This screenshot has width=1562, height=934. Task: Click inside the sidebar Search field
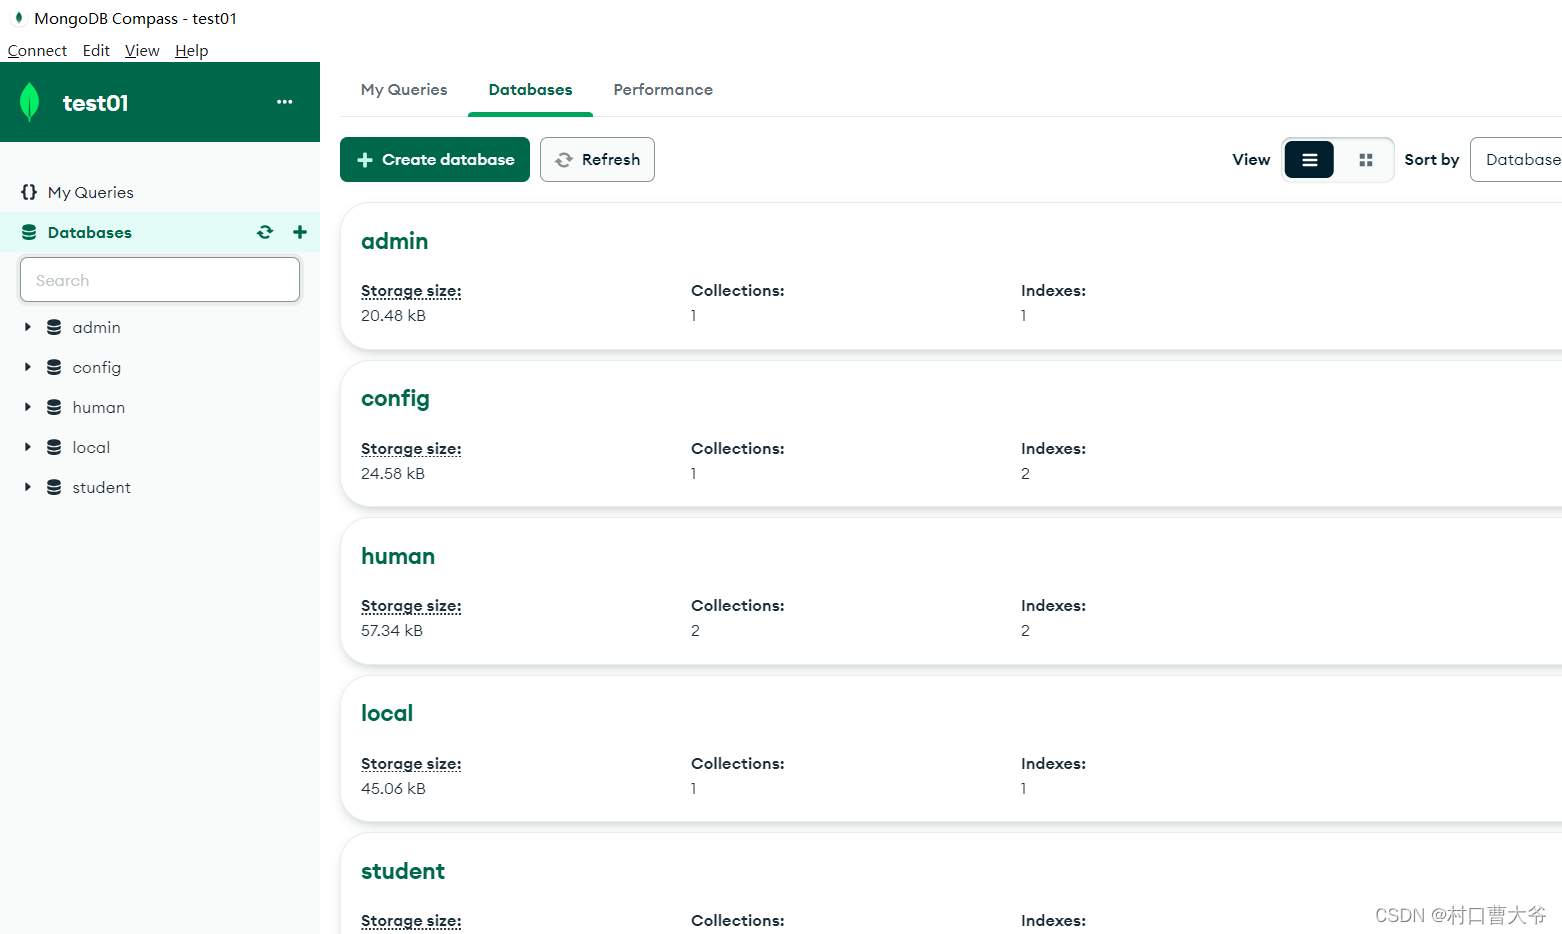160,280
